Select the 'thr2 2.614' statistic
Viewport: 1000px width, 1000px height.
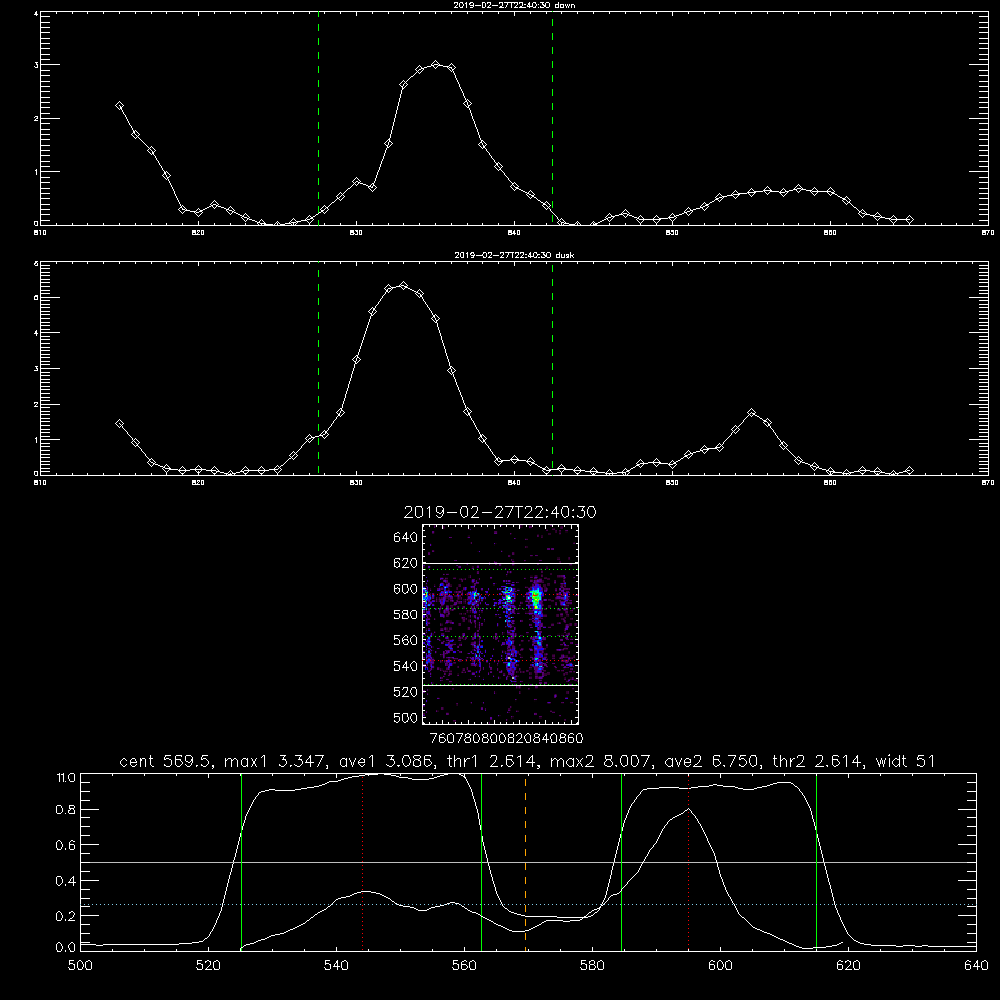pos(820,761)
